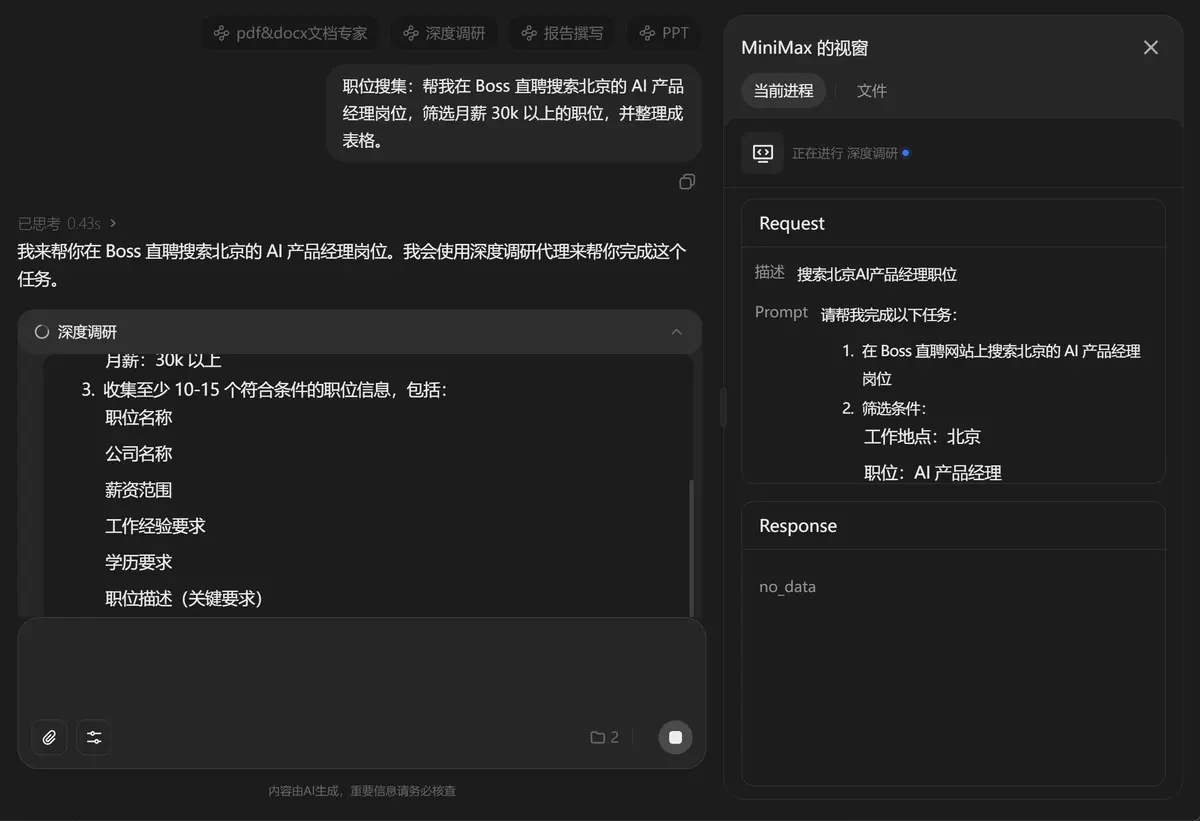Viewport: 1200px width, 821px height.
Task: Copy the user message with the copy icon
Action: pos(687,181)
